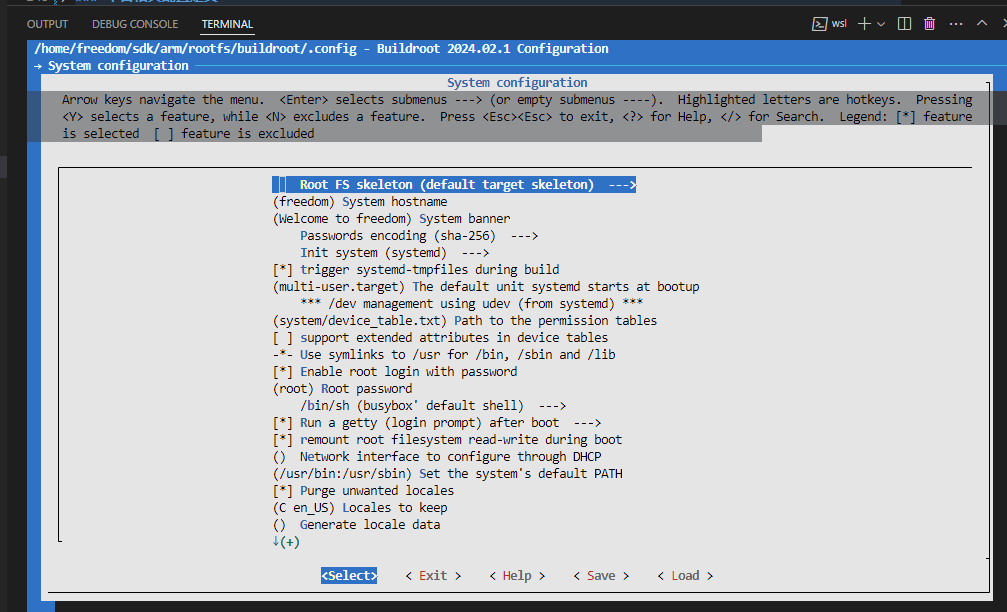Kill terminal with trash icon
This screenshot has width=1007, height=612.
[929, 24]
